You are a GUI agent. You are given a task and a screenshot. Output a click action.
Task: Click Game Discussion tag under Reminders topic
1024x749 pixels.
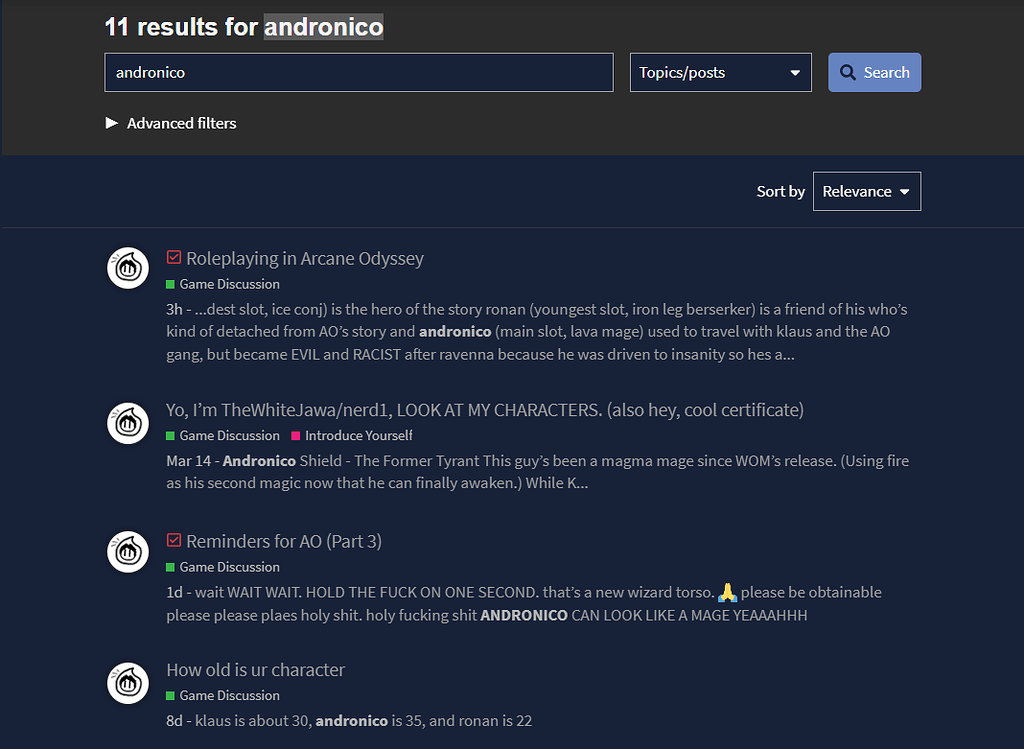coord(229,567)
